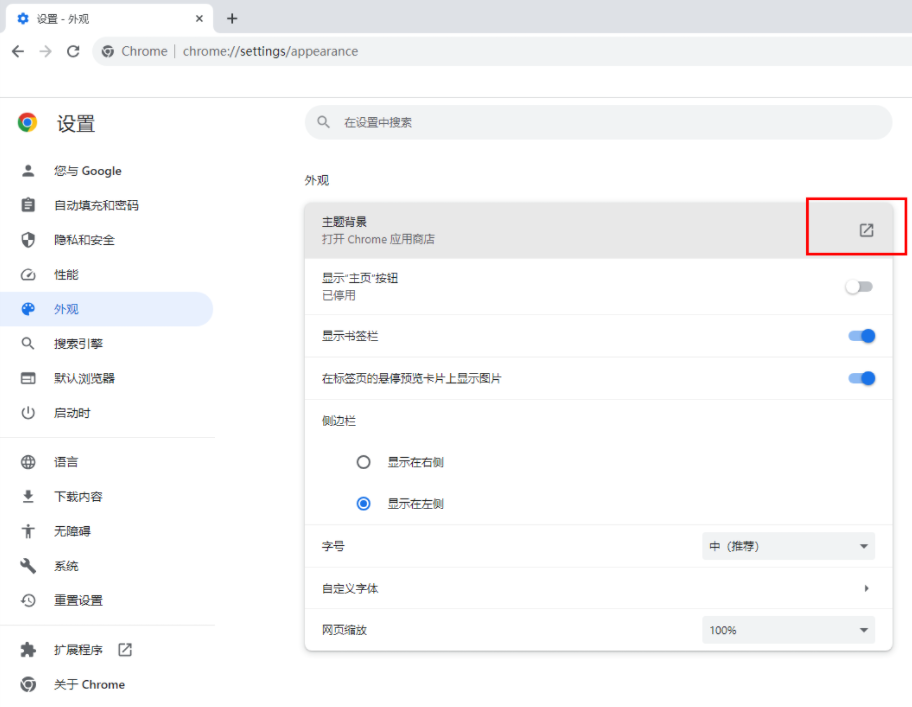
Task: Click the globe icon for 语言
Action: (x=28, y=462)
